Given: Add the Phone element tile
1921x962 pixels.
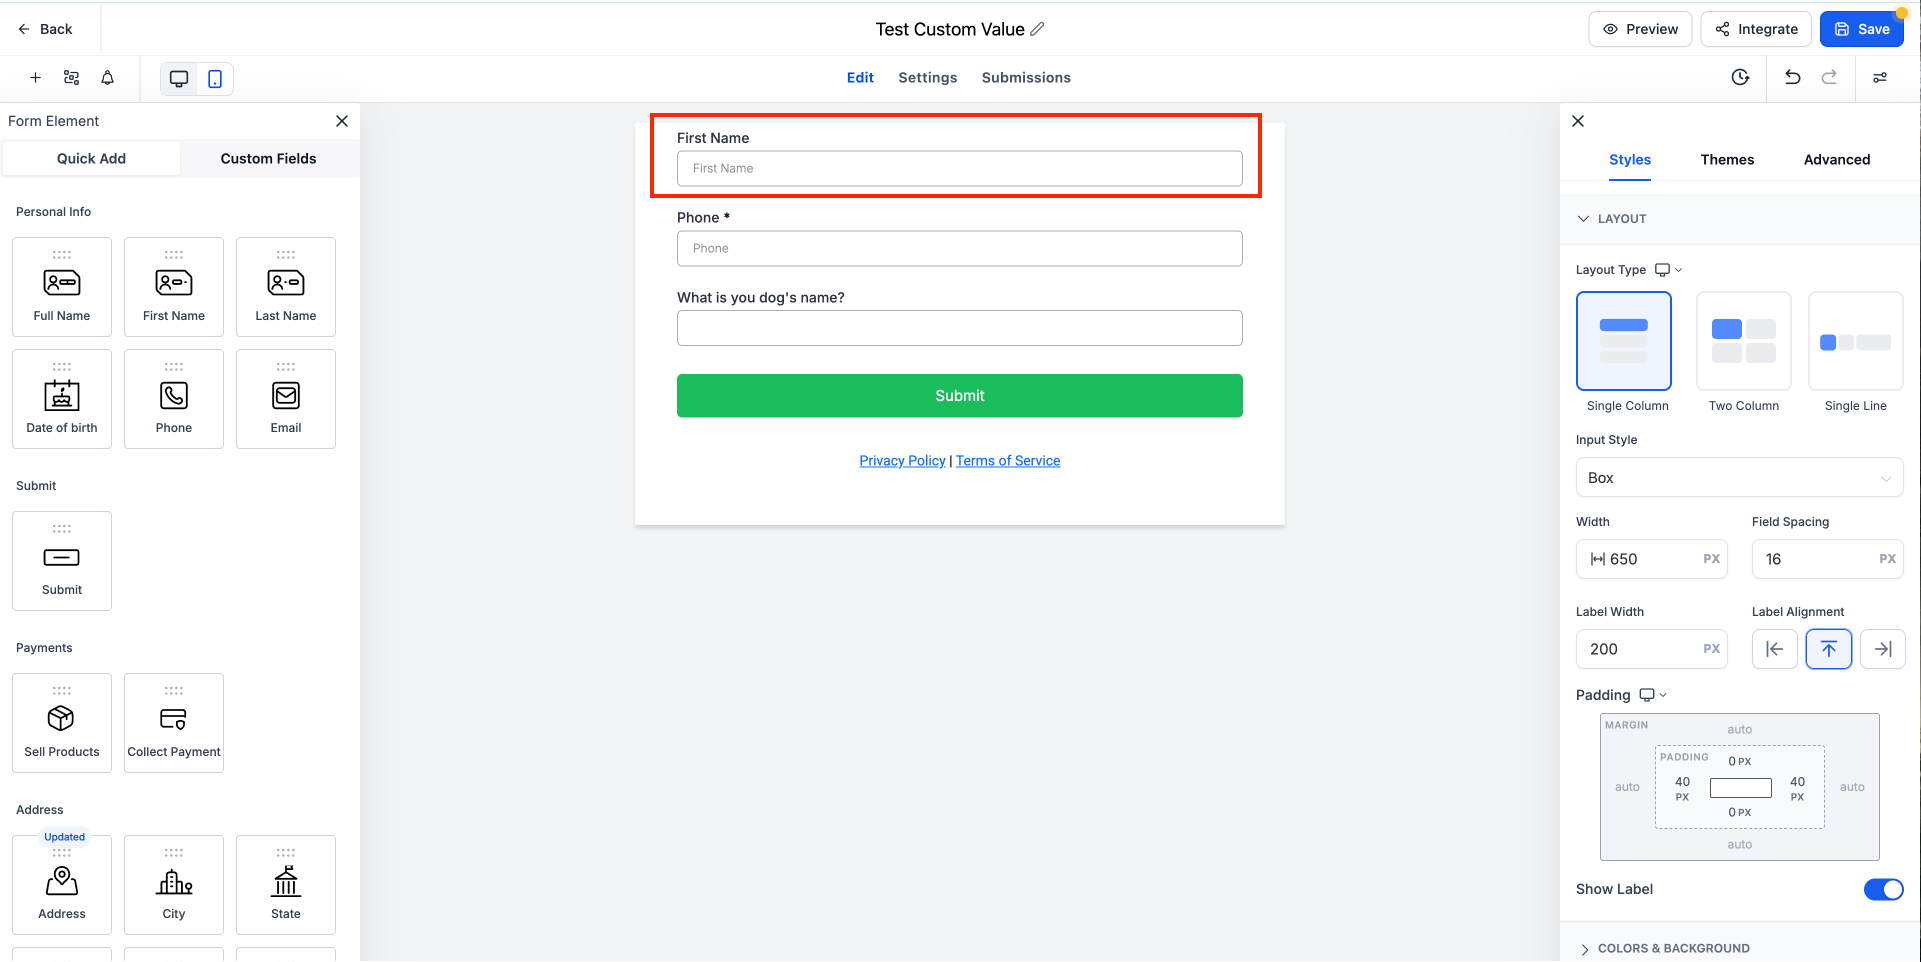Looking at the screenshot, I should [x=174, y=399].
